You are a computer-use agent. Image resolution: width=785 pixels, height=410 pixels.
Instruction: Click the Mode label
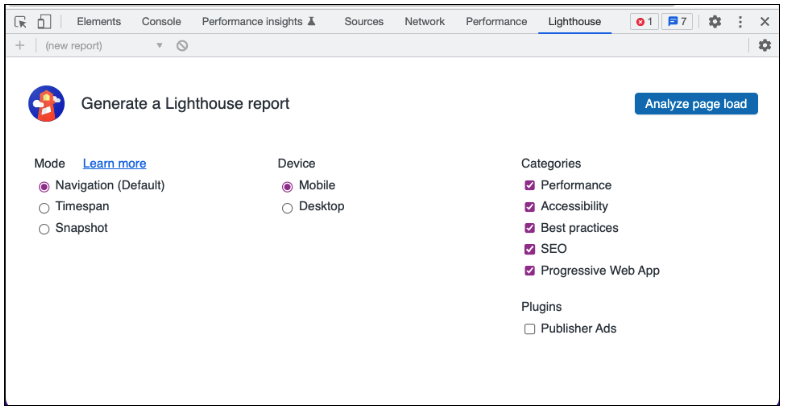pyautogui.click(x=50, y=164)
